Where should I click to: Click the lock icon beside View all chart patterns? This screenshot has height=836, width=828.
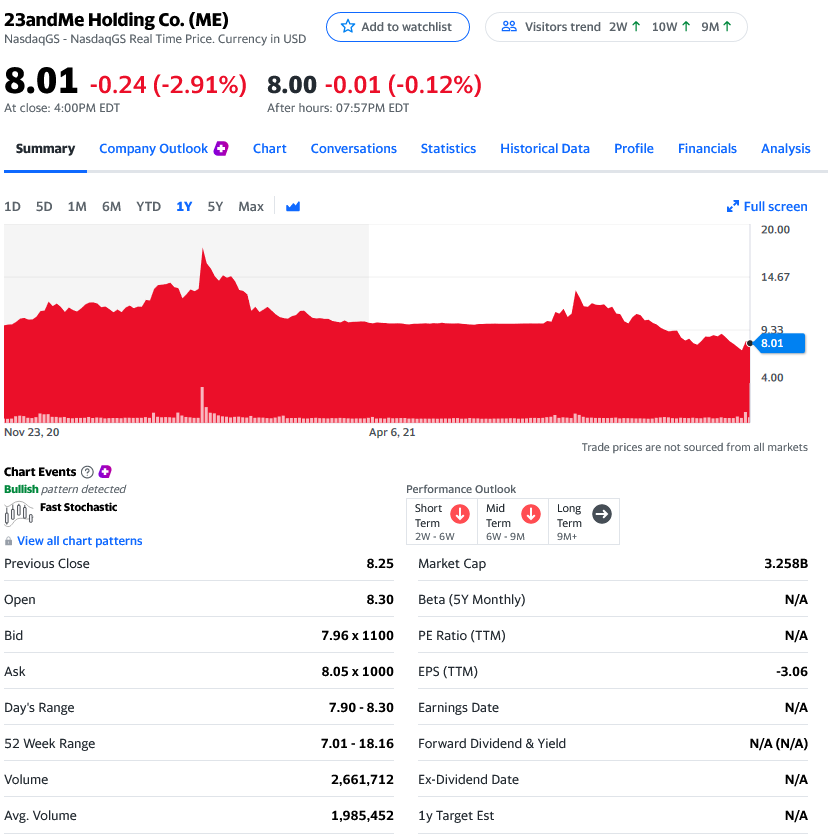9,541
